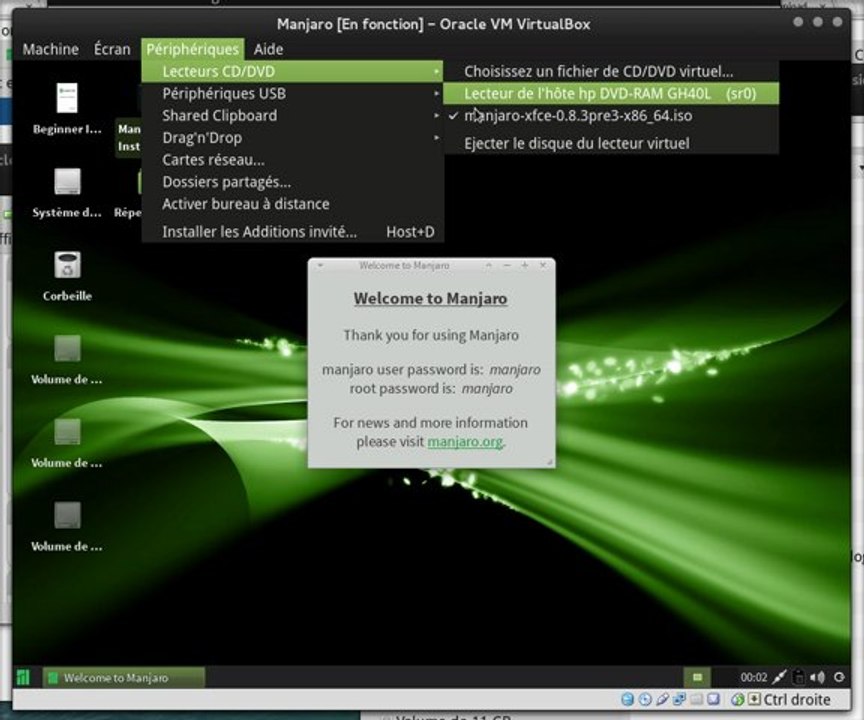Click the display indicator in VirtualBox status bar
This screenshot has width=864, height=720.
tap(713, 699)
